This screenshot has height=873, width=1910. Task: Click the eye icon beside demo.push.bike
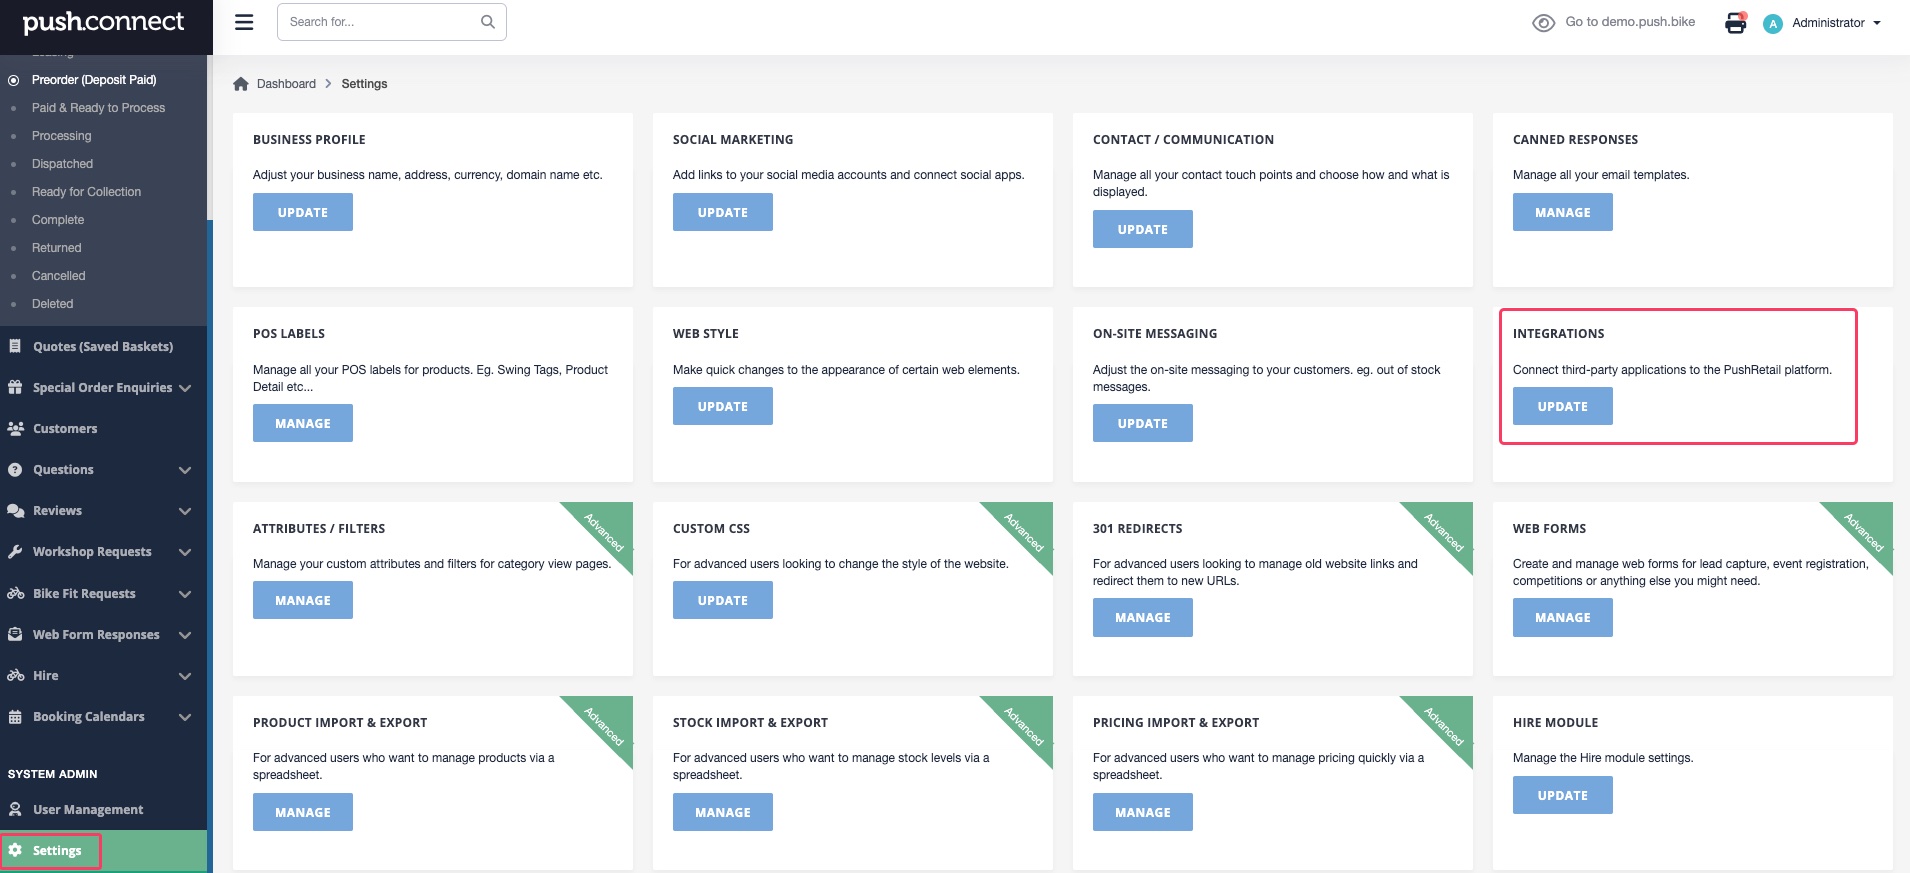[1543, 23]
